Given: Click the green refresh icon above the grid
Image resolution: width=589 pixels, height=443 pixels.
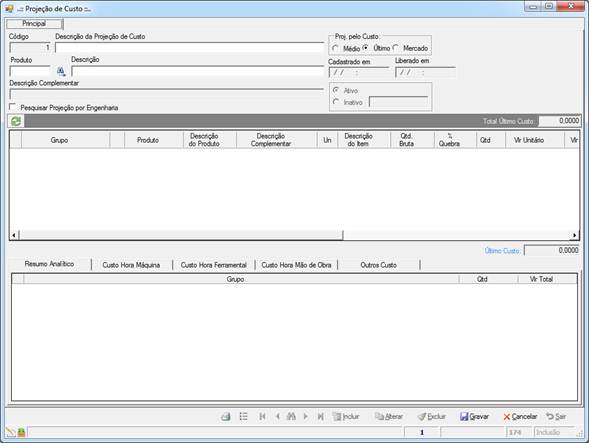Looking at the screenshot, I should coord(16,121).
